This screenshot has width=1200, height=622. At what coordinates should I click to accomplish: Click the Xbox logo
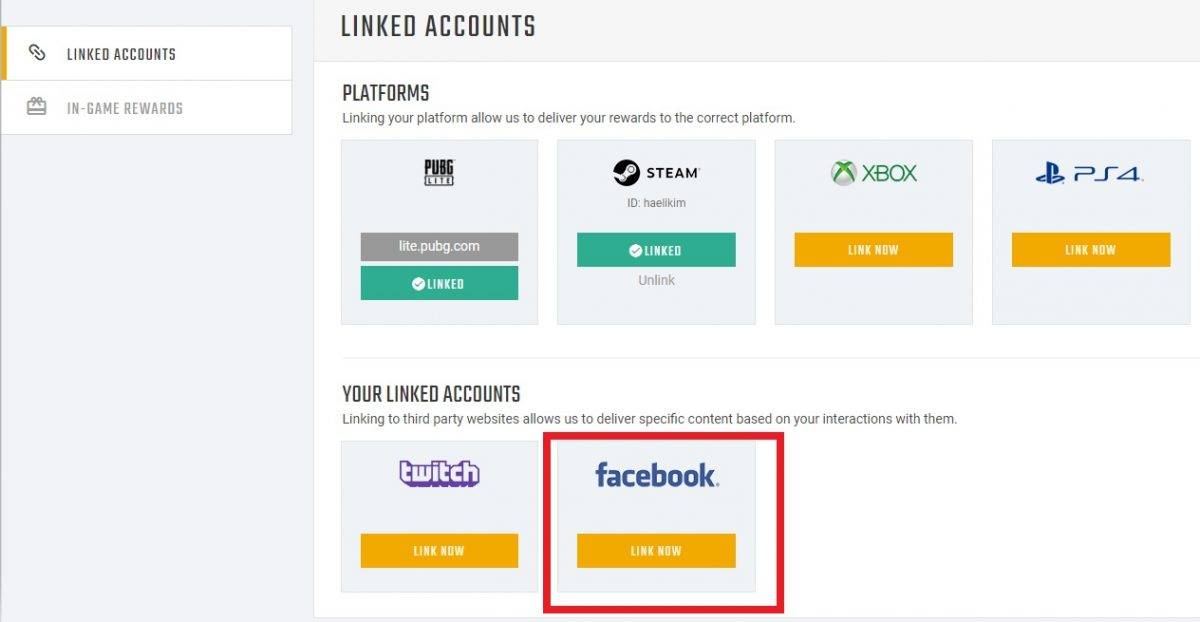873,173
